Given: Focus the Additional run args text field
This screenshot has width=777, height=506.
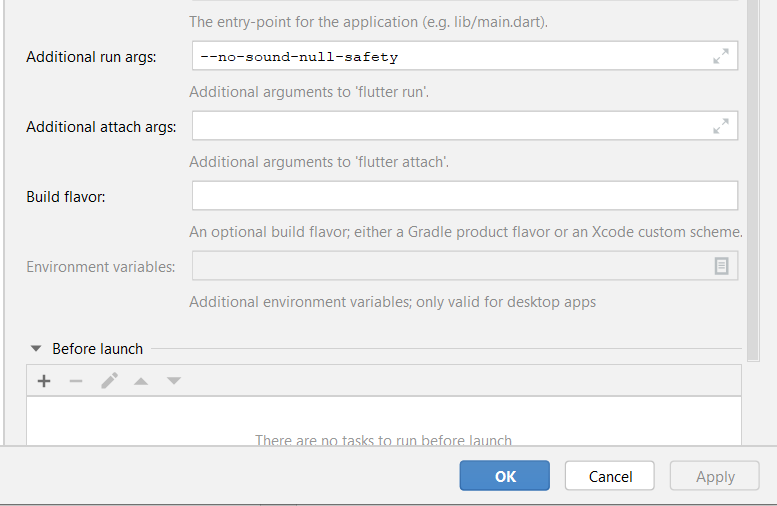Looking at the screenshot, I should pos(450,57).
